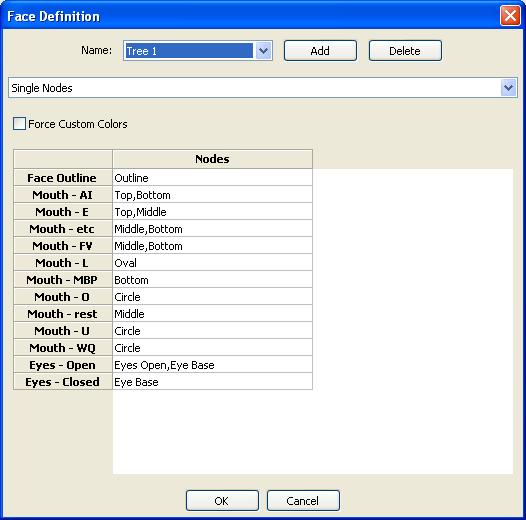Viewport: 526px width, 520px height.
Task: Click the Bottom cell for Mouth - MBP
Action: pyautogui.click(x=212, y=280)
